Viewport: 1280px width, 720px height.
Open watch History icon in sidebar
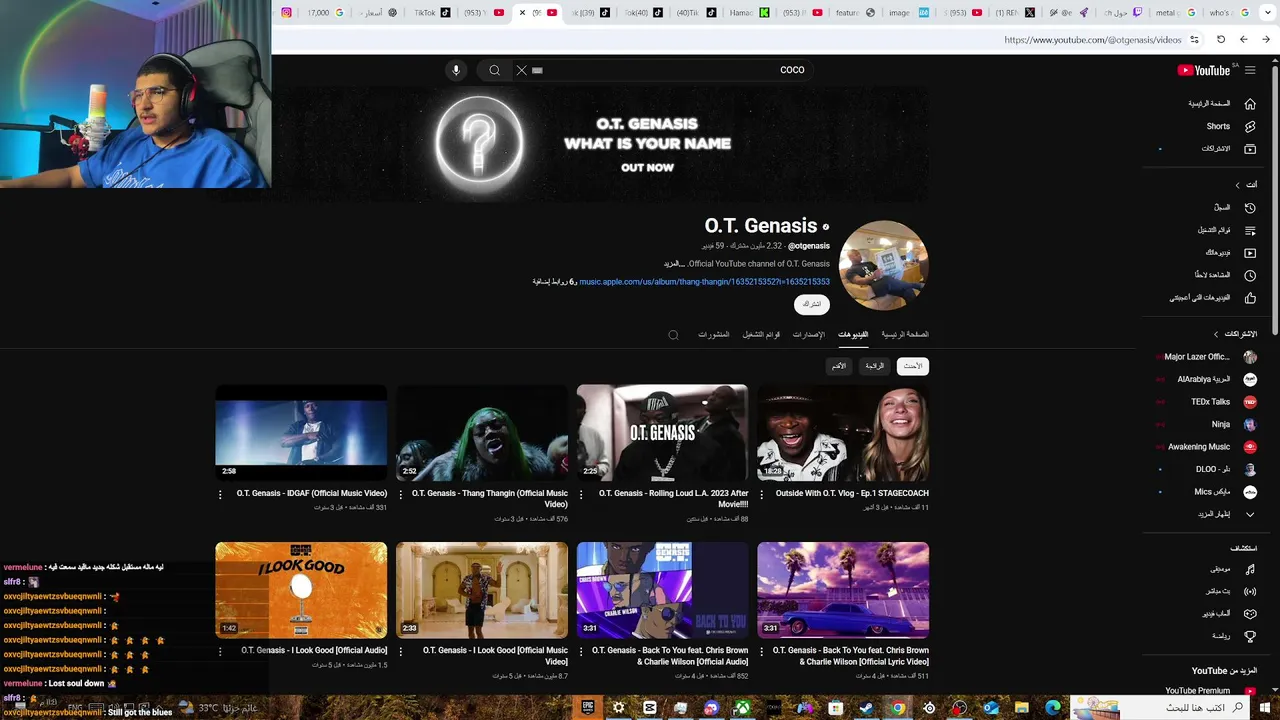pos(1250,208)
